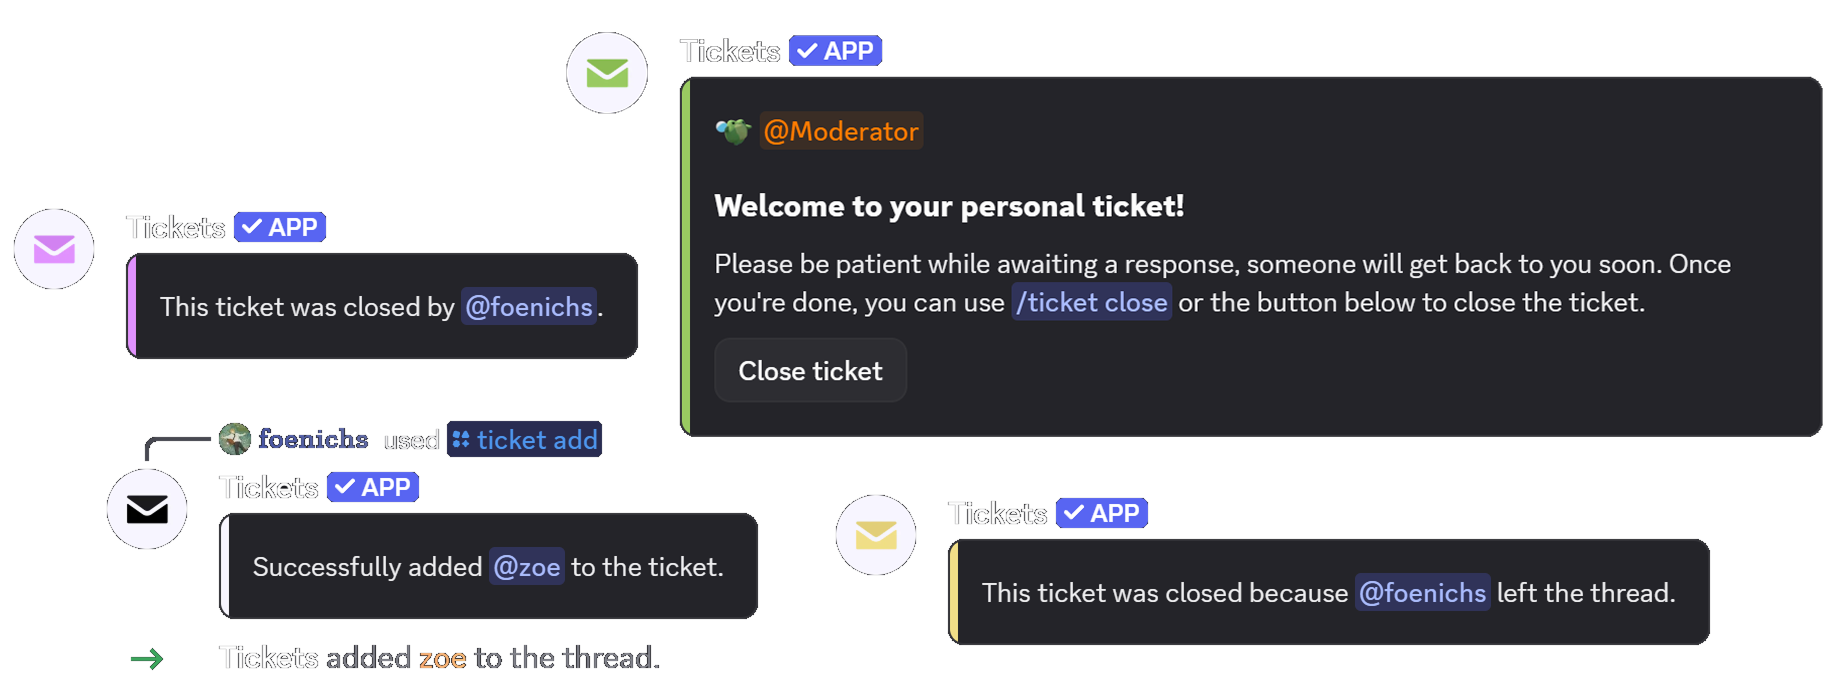Click @foenichs mention in left-the-thread message

[1422, 592]
